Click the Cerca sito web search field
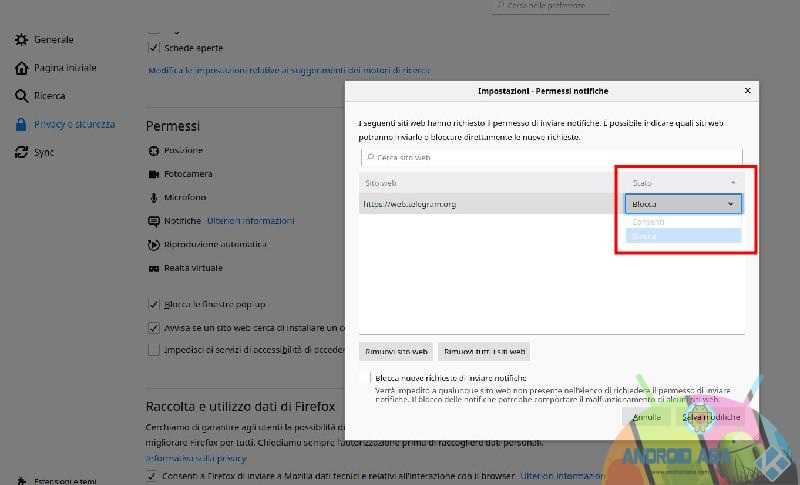 click(550, 158)
